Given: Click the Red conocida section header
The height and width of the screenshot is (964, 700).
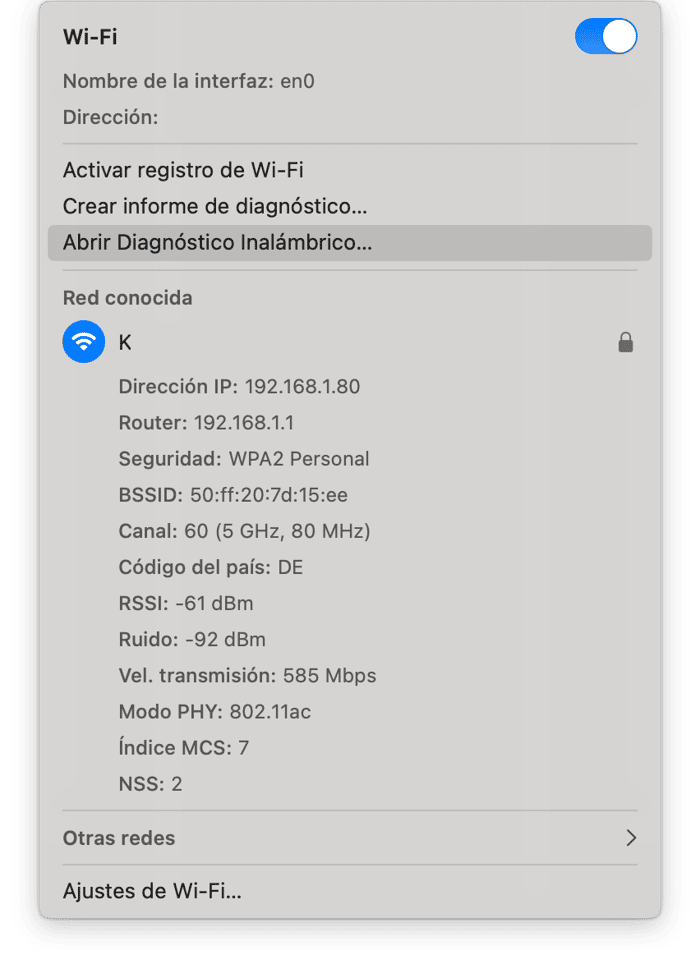Looking at the screenshot, I should coord(128,298).
